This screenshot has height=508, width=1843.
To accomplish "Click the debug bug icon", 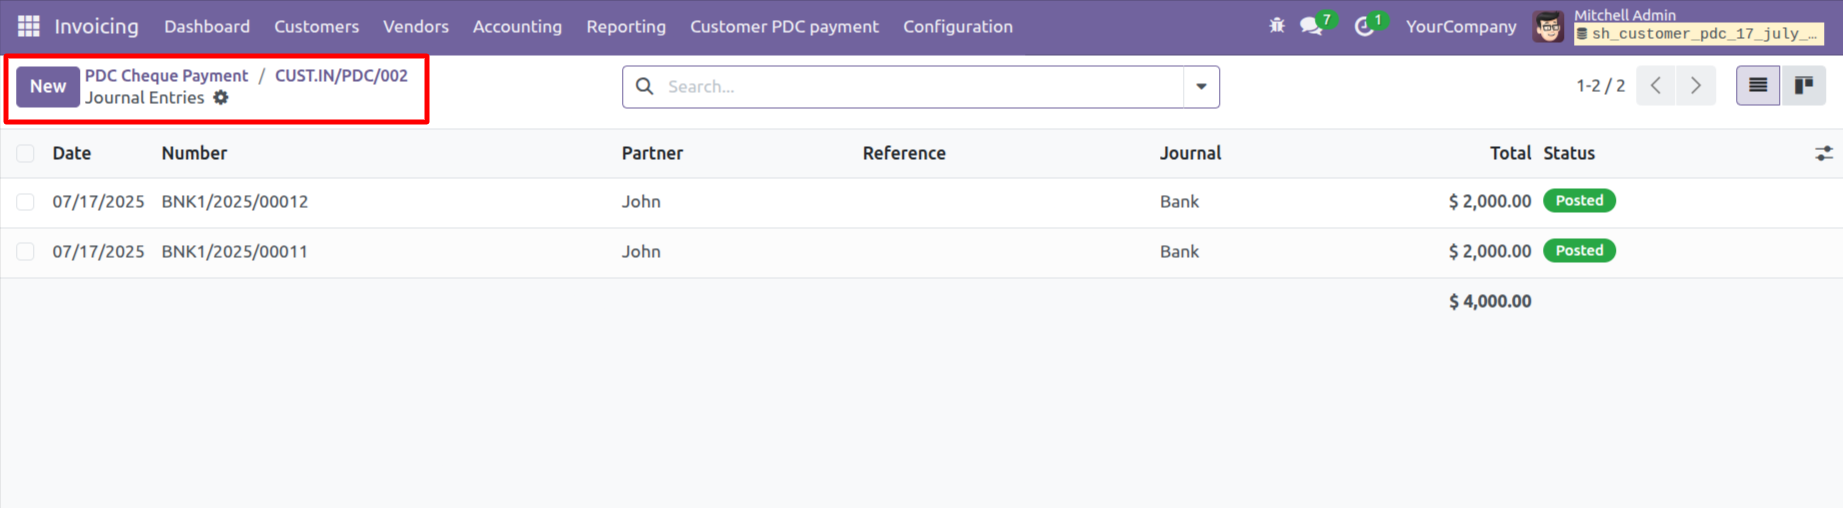I will pos(1277,26).
